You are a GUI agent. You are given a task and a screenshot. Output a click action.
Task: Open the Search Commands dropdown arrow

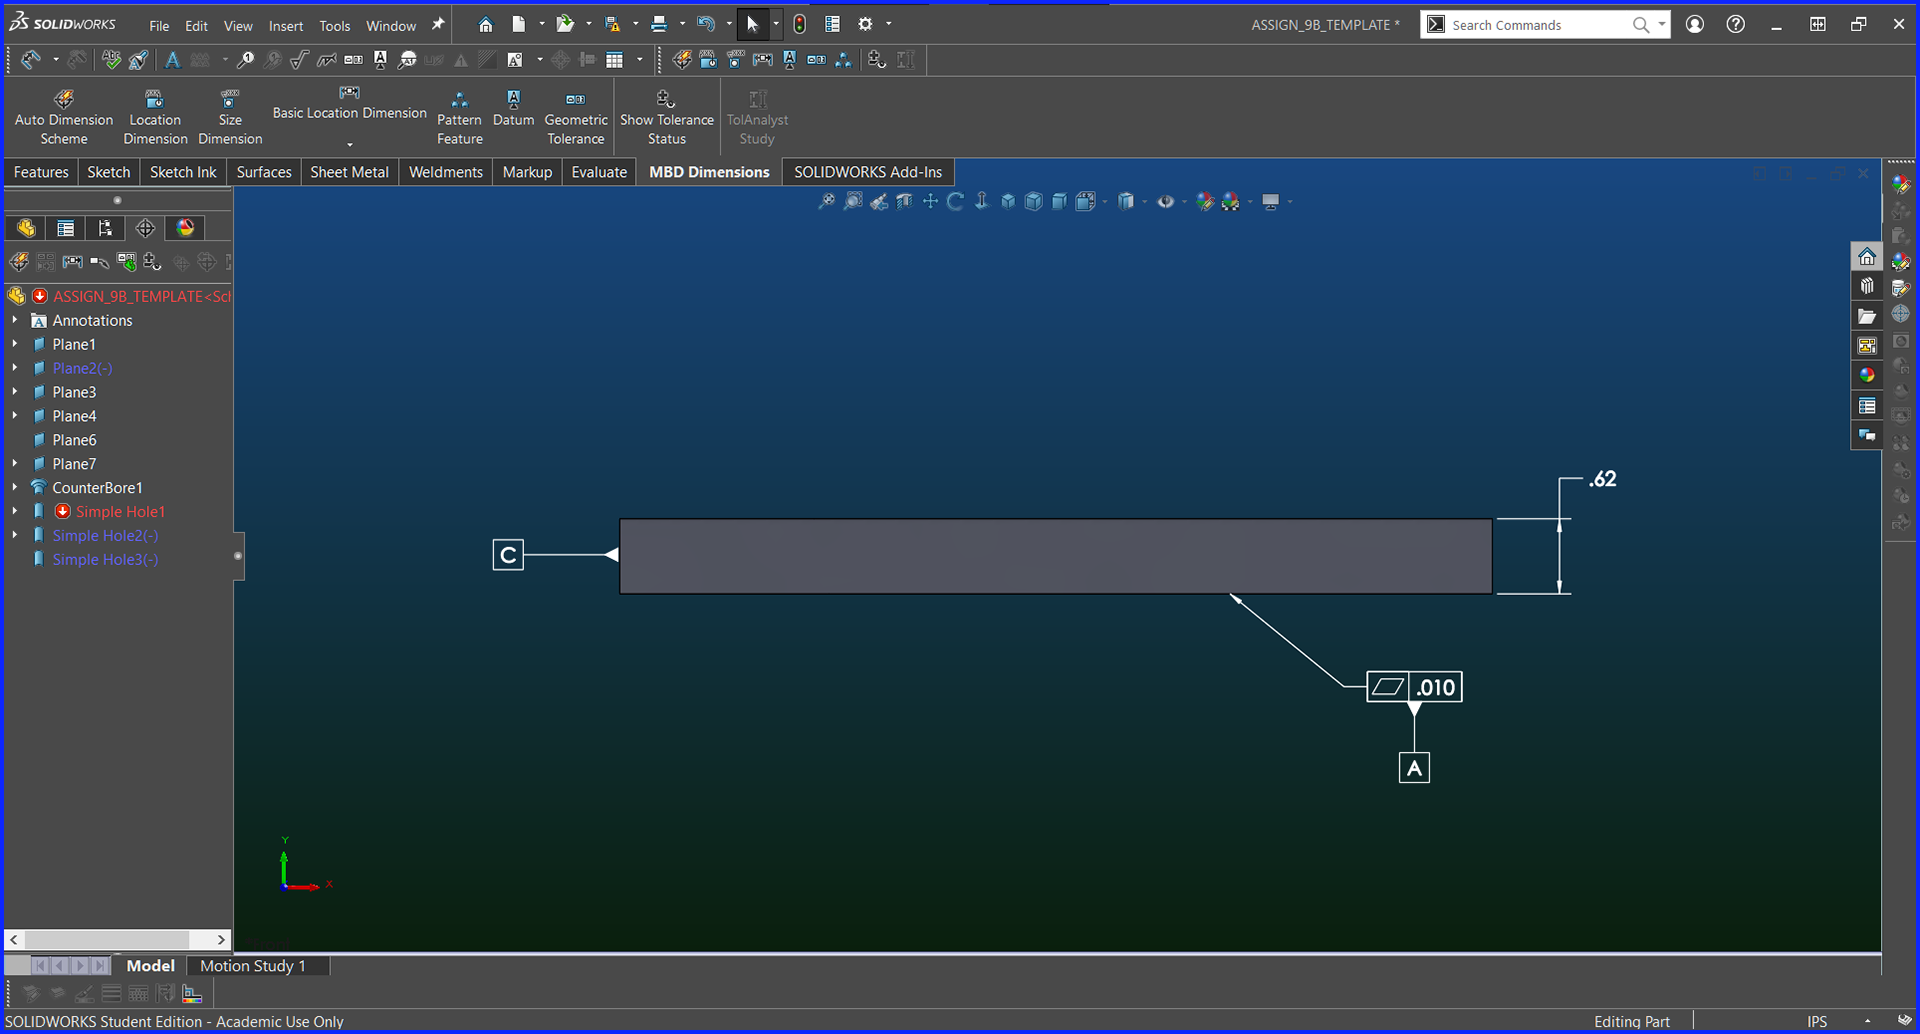coord(1662,25)
